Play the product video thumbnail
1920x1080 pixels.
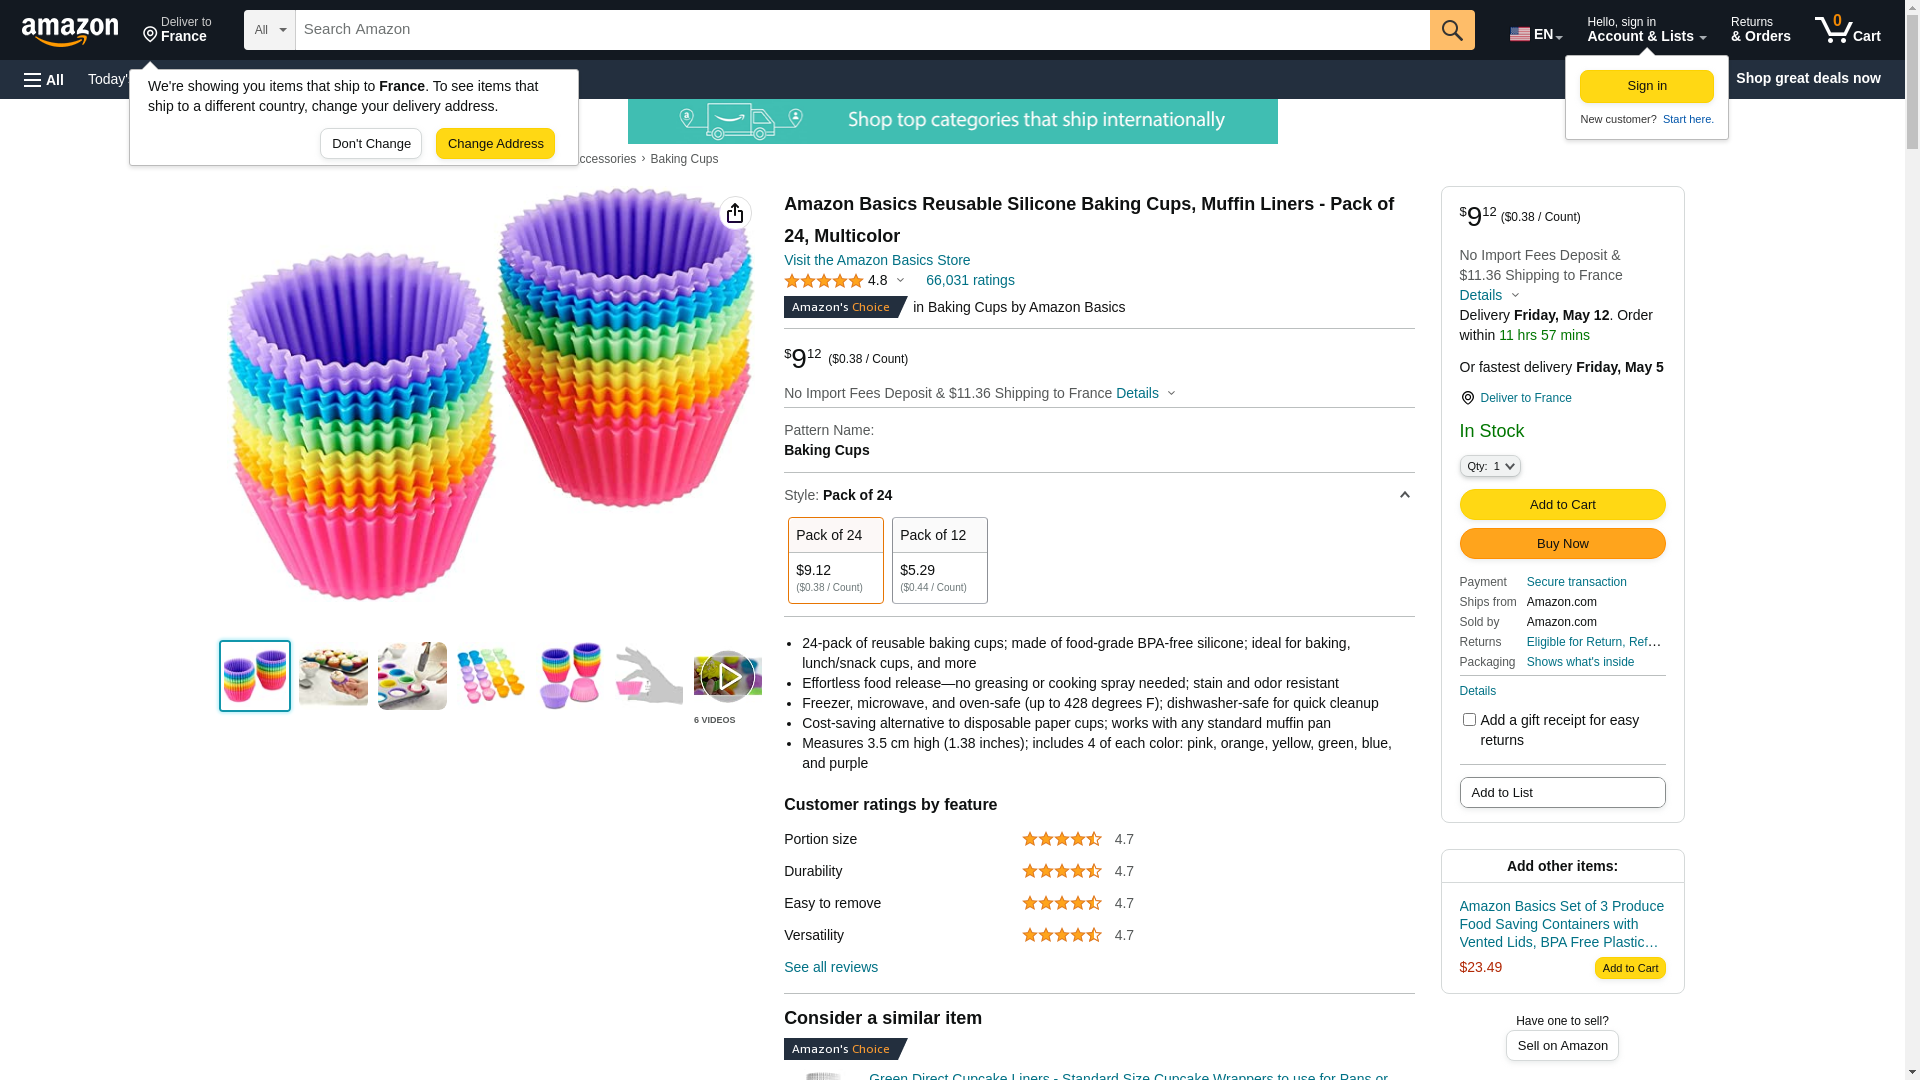click(x=727, y=677)
